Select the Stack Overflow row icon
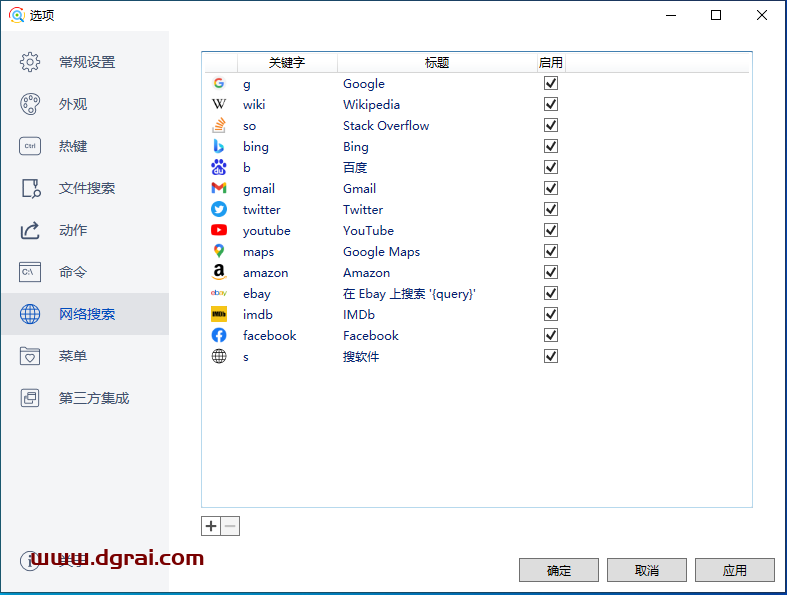 219,126
